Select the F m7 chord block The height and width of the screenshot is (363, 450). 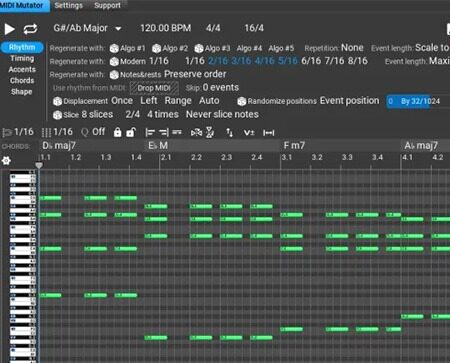340,146
